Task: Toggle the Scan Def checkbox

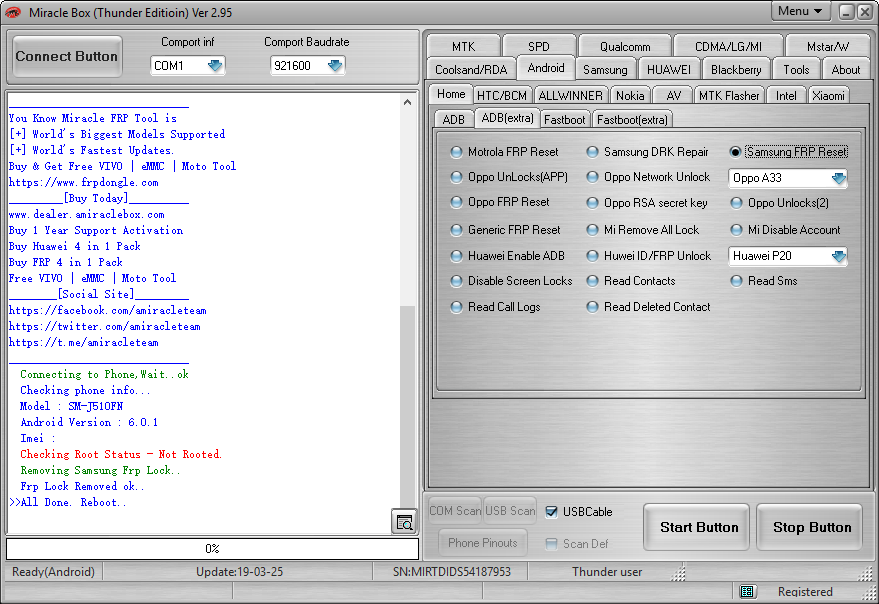Action: point(552,543)
